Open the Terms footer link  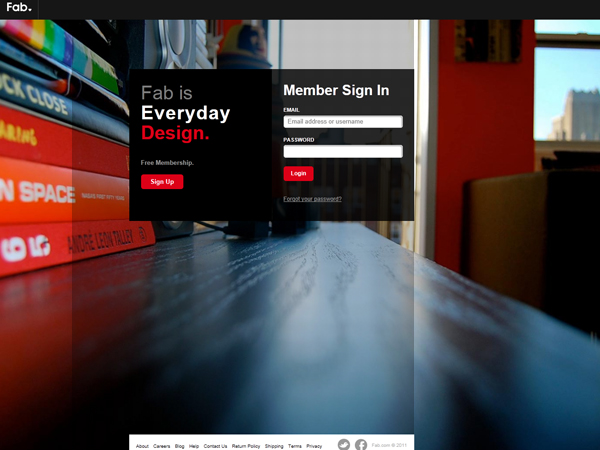(x=295, y=446)
